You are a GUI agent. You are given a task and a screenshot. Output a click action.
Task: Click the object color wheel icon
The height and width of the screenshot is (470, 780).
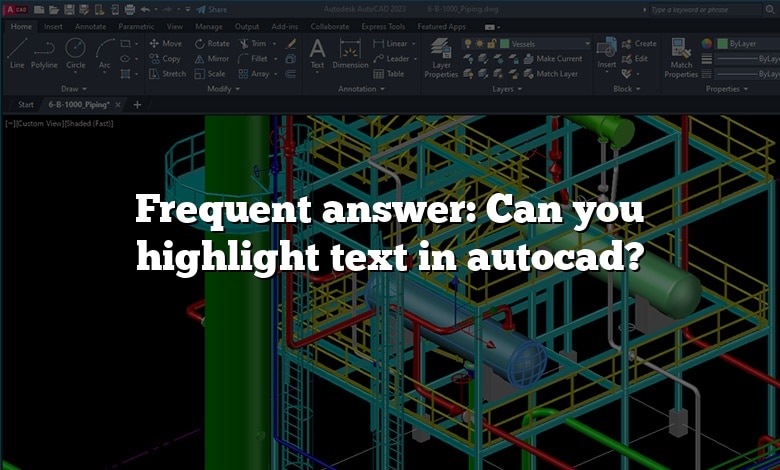707,44
